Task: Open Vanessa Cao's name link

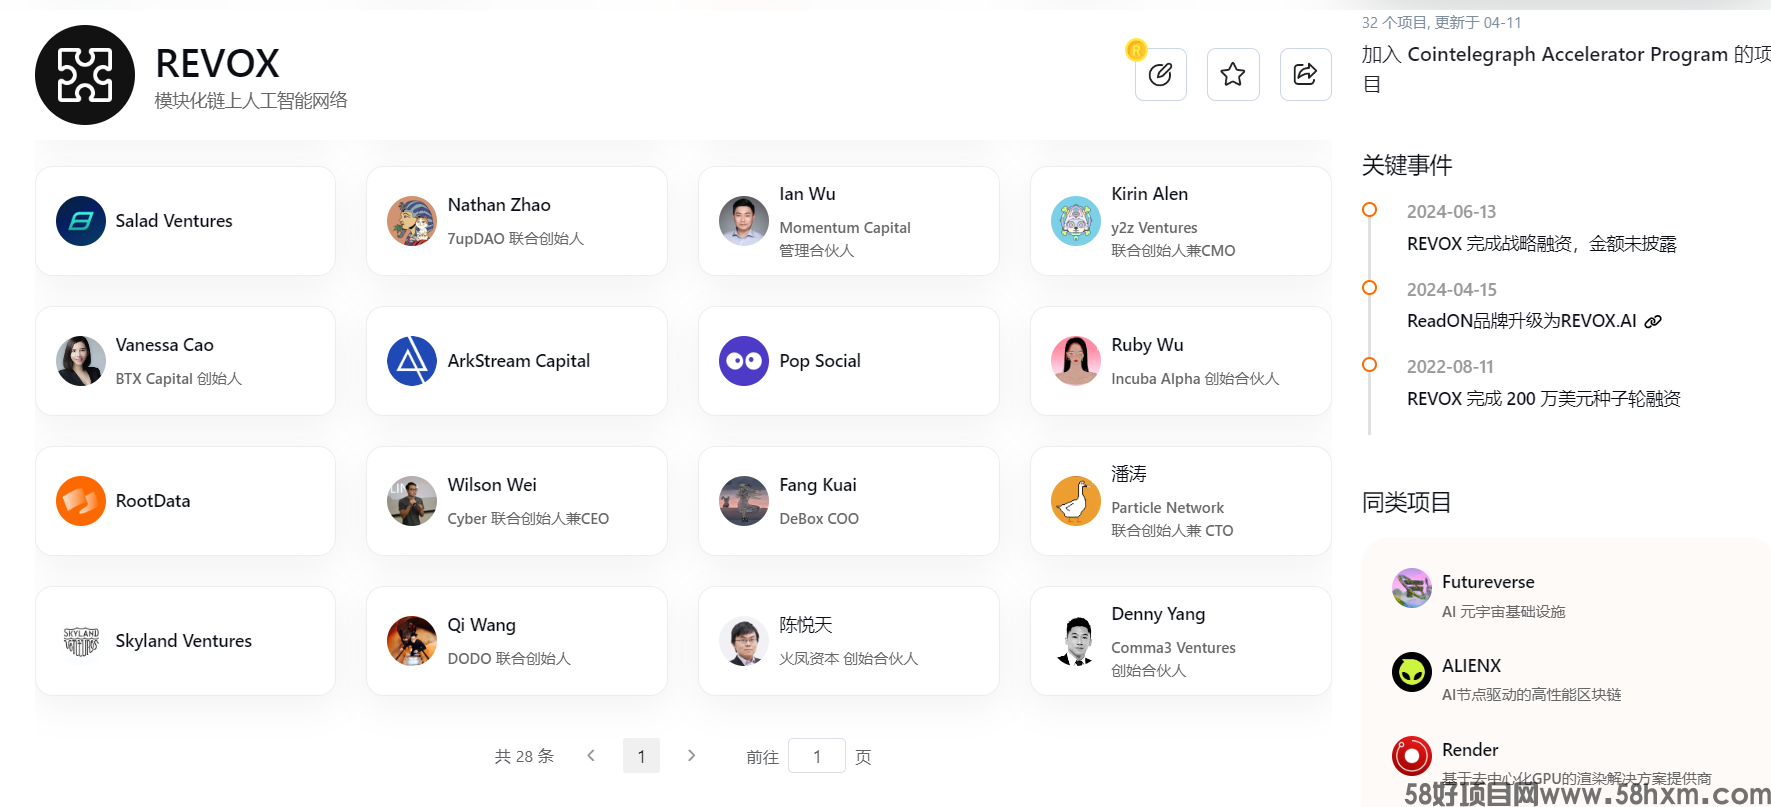Action: coord(164,345)
